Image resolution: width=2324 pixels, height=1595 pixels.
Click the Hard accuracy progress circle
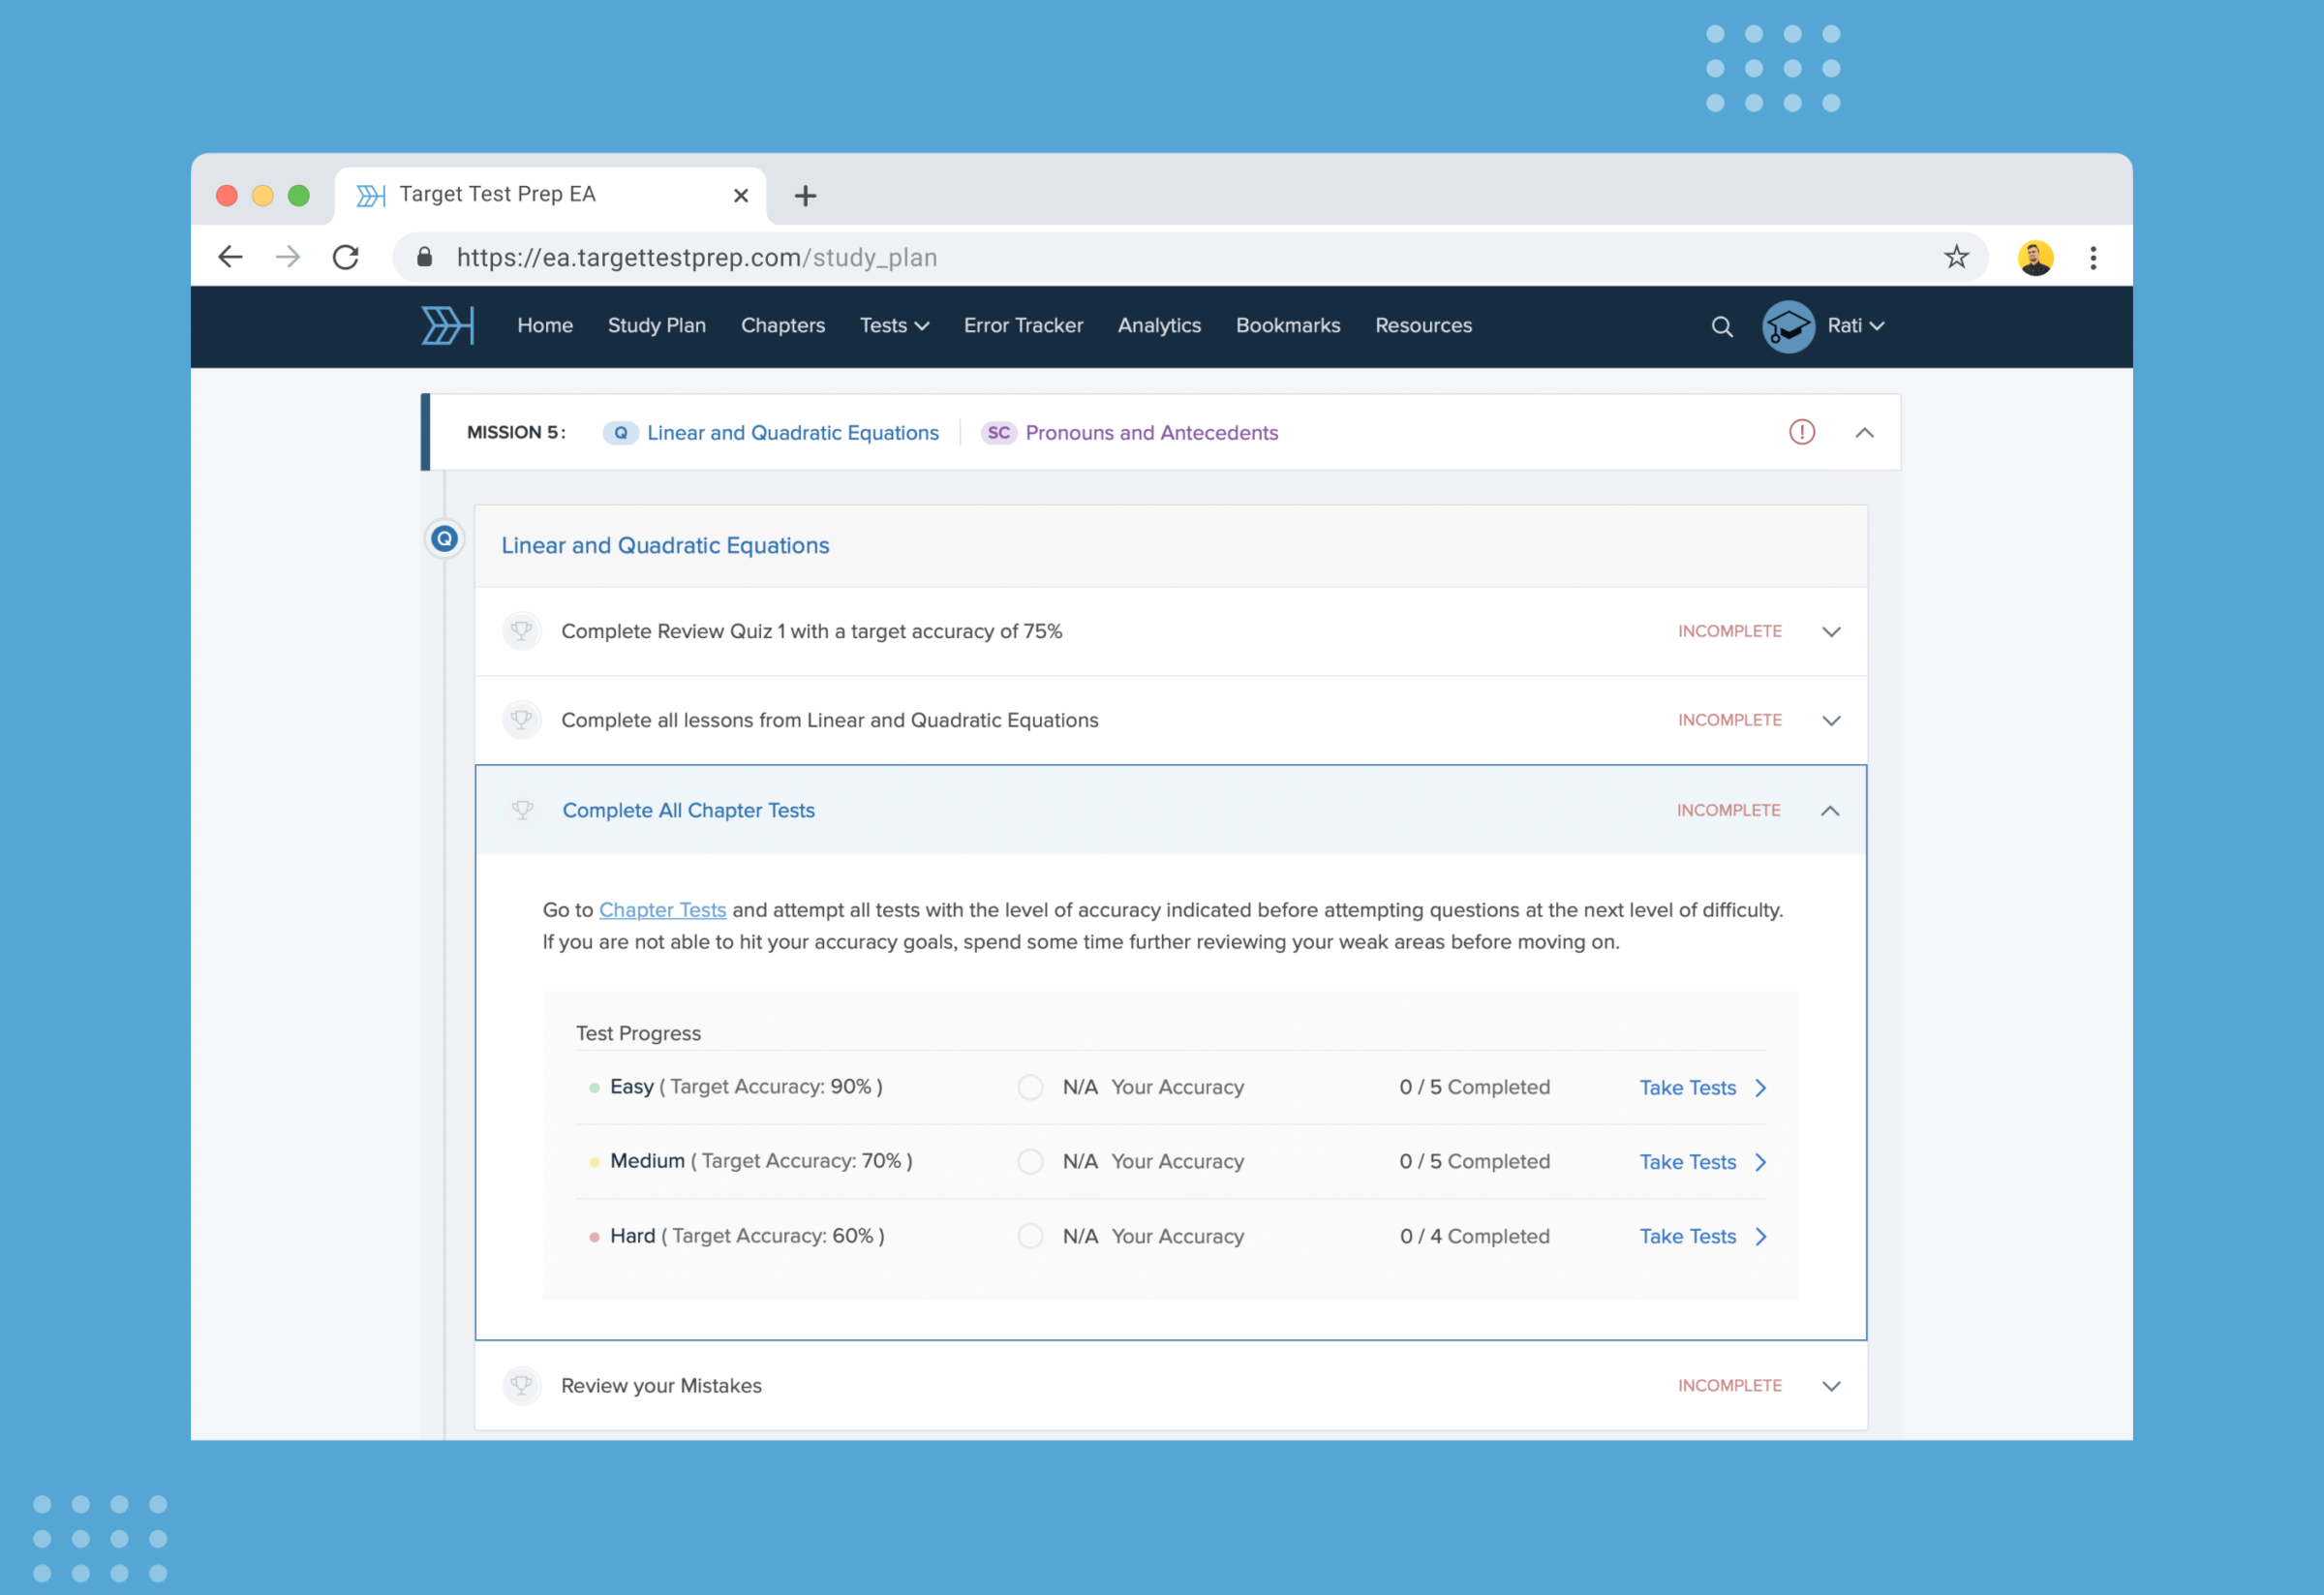tap(1030, 1236)
